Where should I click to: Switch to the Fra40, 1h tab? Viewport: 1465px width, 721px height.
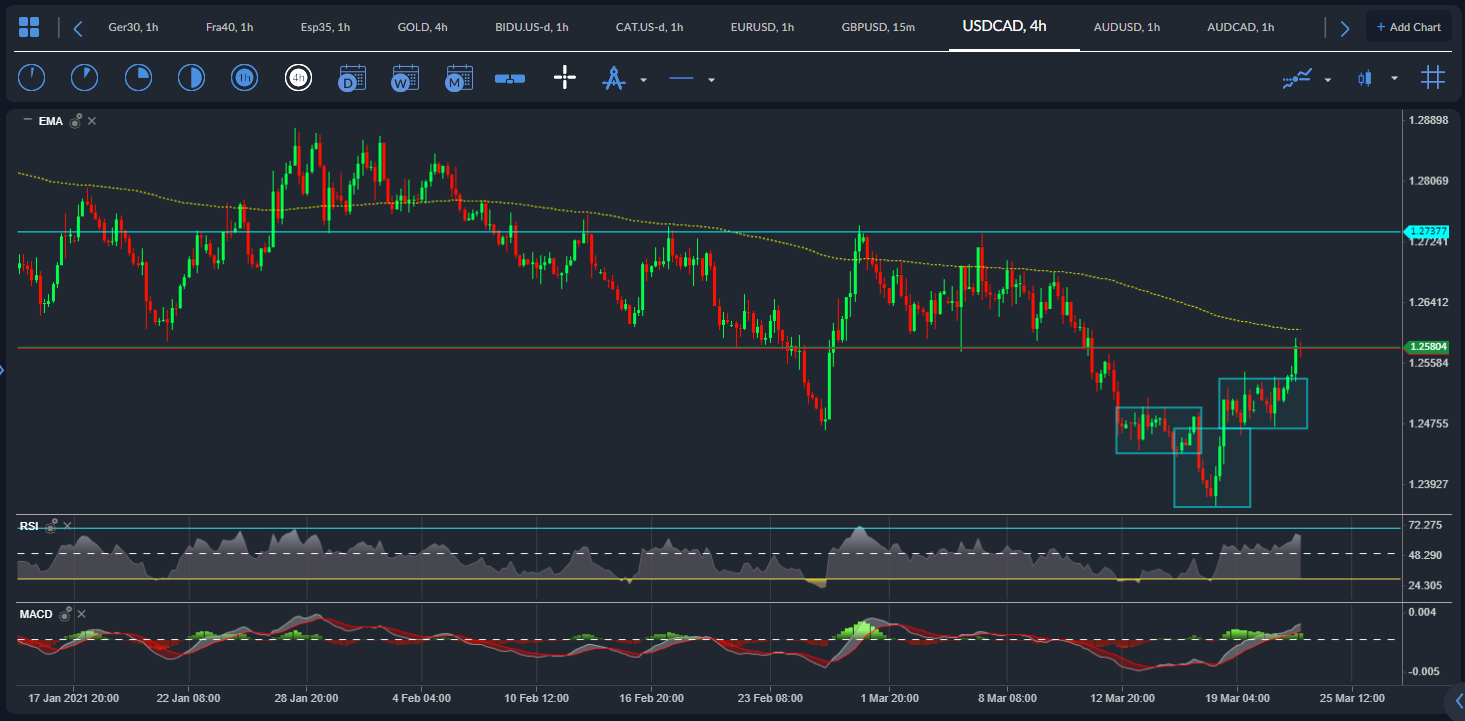[228, 27]
